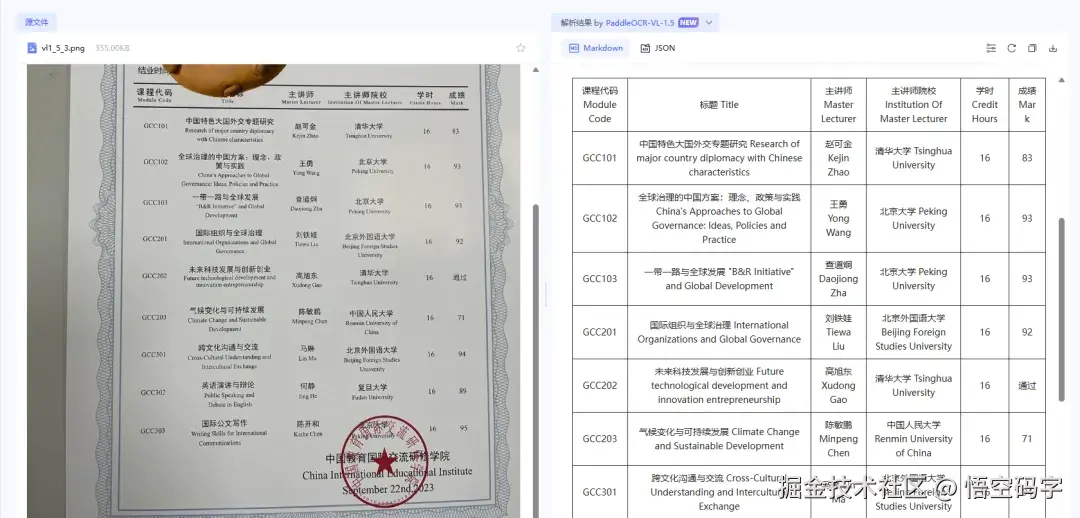
Task: Click the B&R Initiative and Global Development cell
Action: 719,279
